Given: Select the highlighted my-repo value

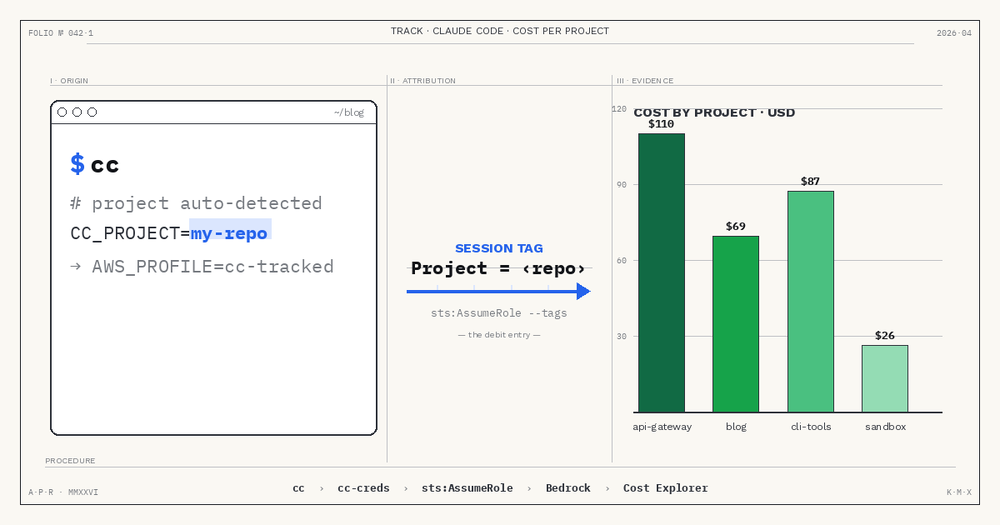Looking at the screenshot, I should (230, 233).
